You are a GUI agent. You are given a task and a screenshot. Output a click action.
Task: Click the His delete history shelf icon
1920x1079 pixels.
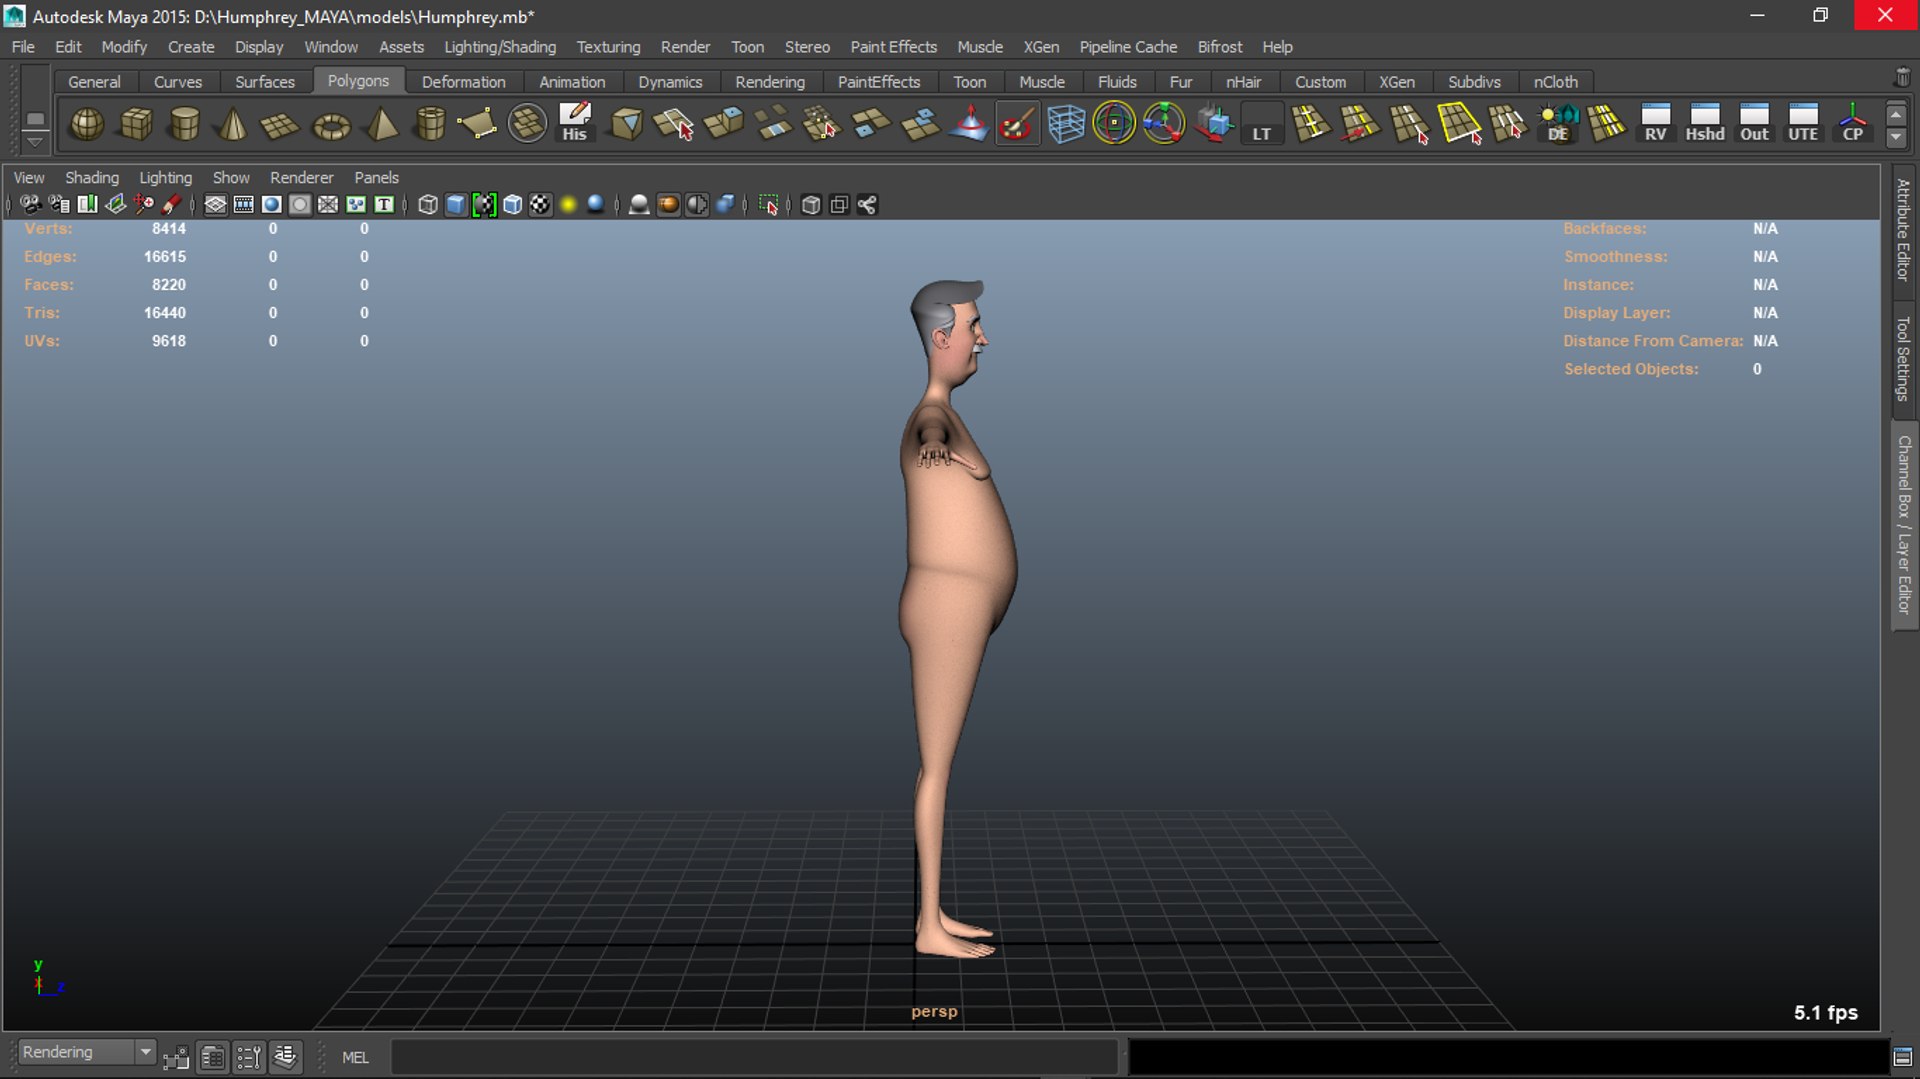[574, 124]
